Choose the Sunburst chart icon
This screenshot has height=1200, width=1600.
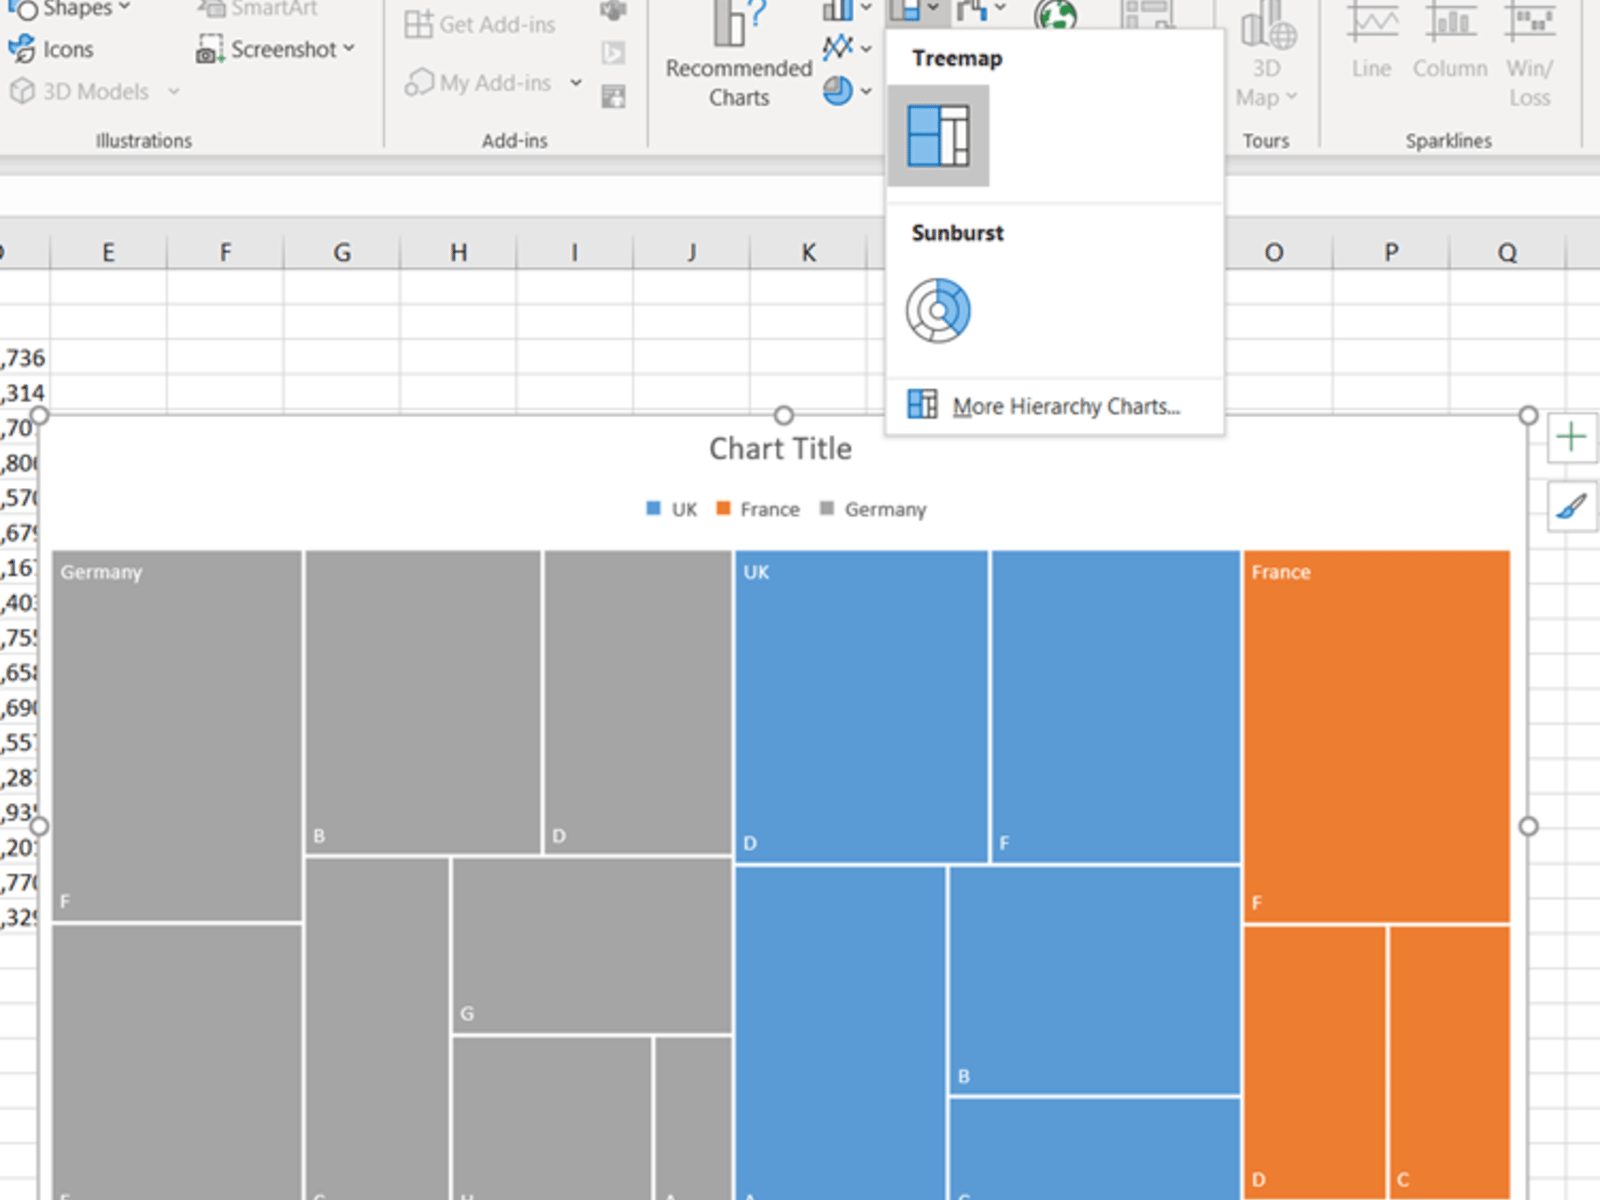(x=938, y=310)
